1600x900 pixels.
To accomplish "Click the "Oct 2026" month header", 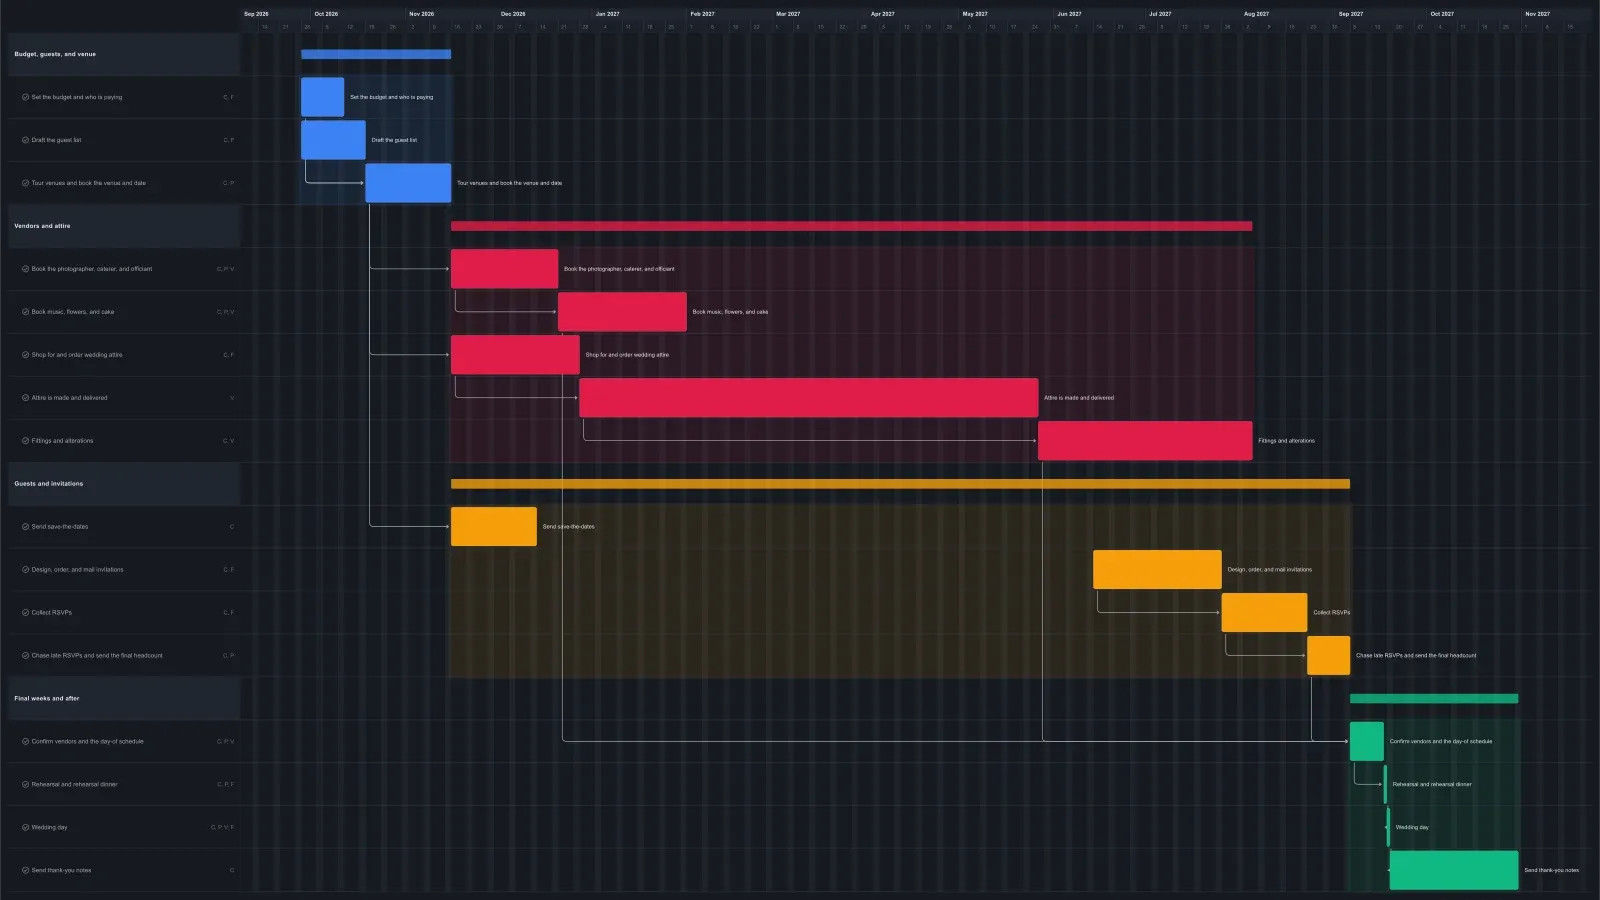I will 326,14.
